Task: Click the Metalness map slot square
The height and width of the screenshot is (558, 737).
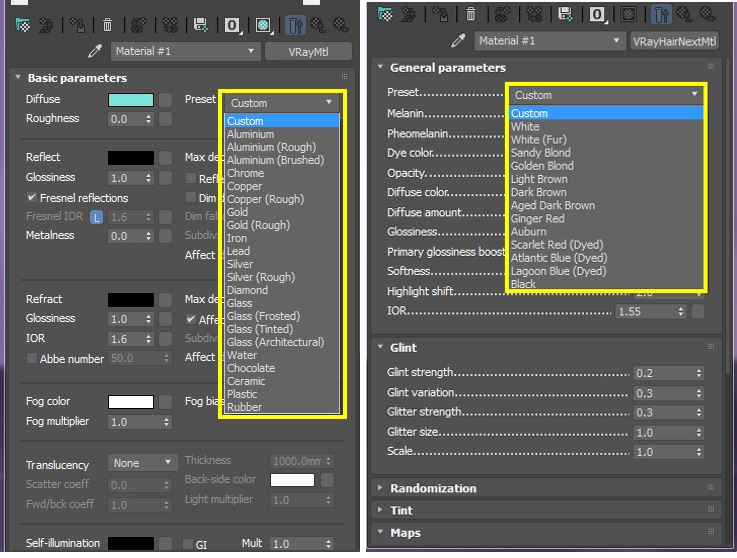Action: coord(165,236)
